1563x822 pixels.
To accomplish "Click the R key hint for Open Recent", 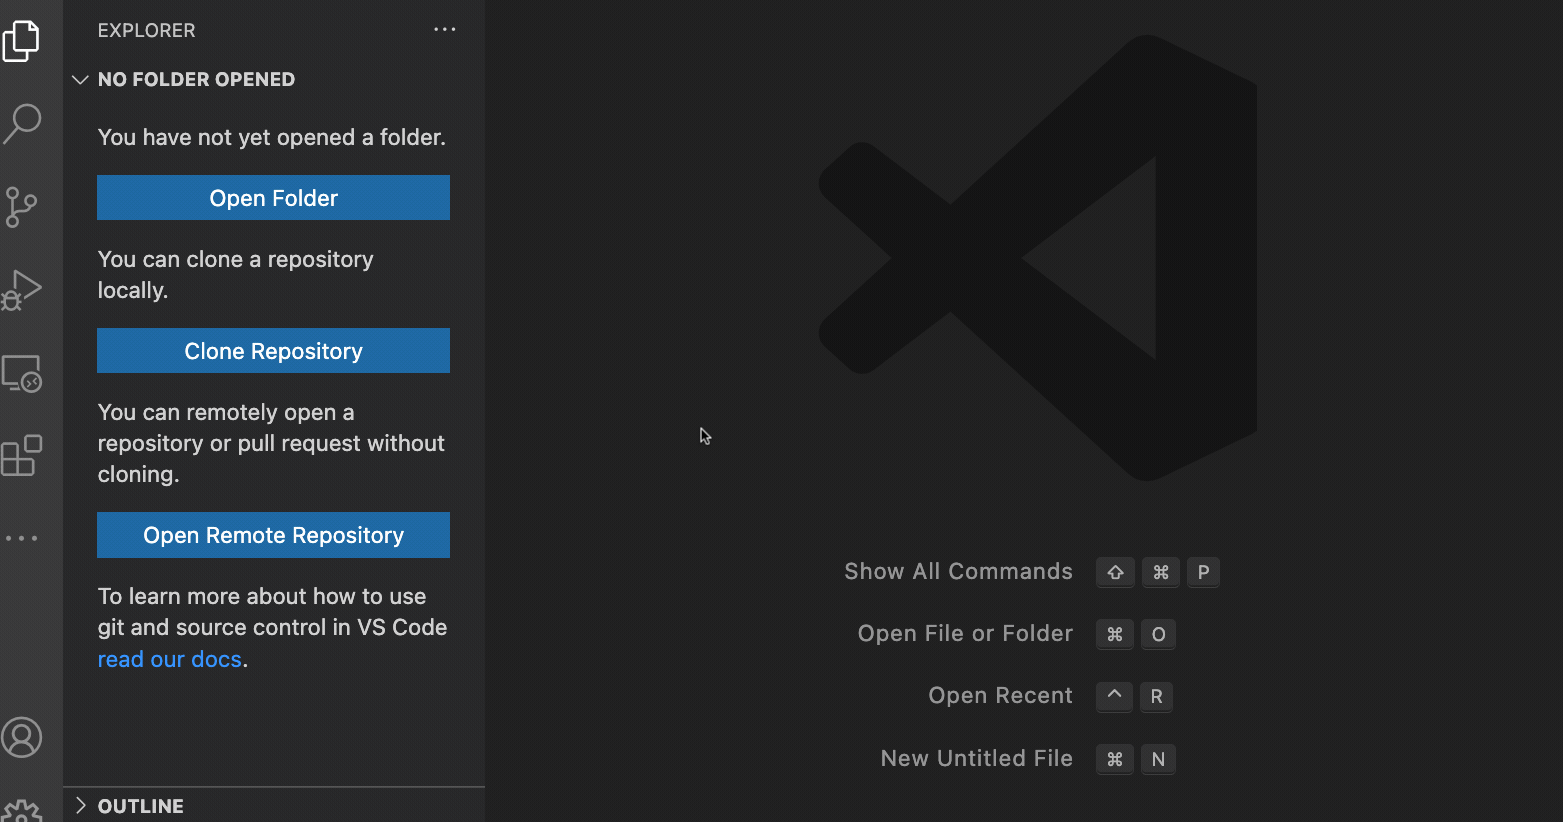I will [x=1156, y=696].
